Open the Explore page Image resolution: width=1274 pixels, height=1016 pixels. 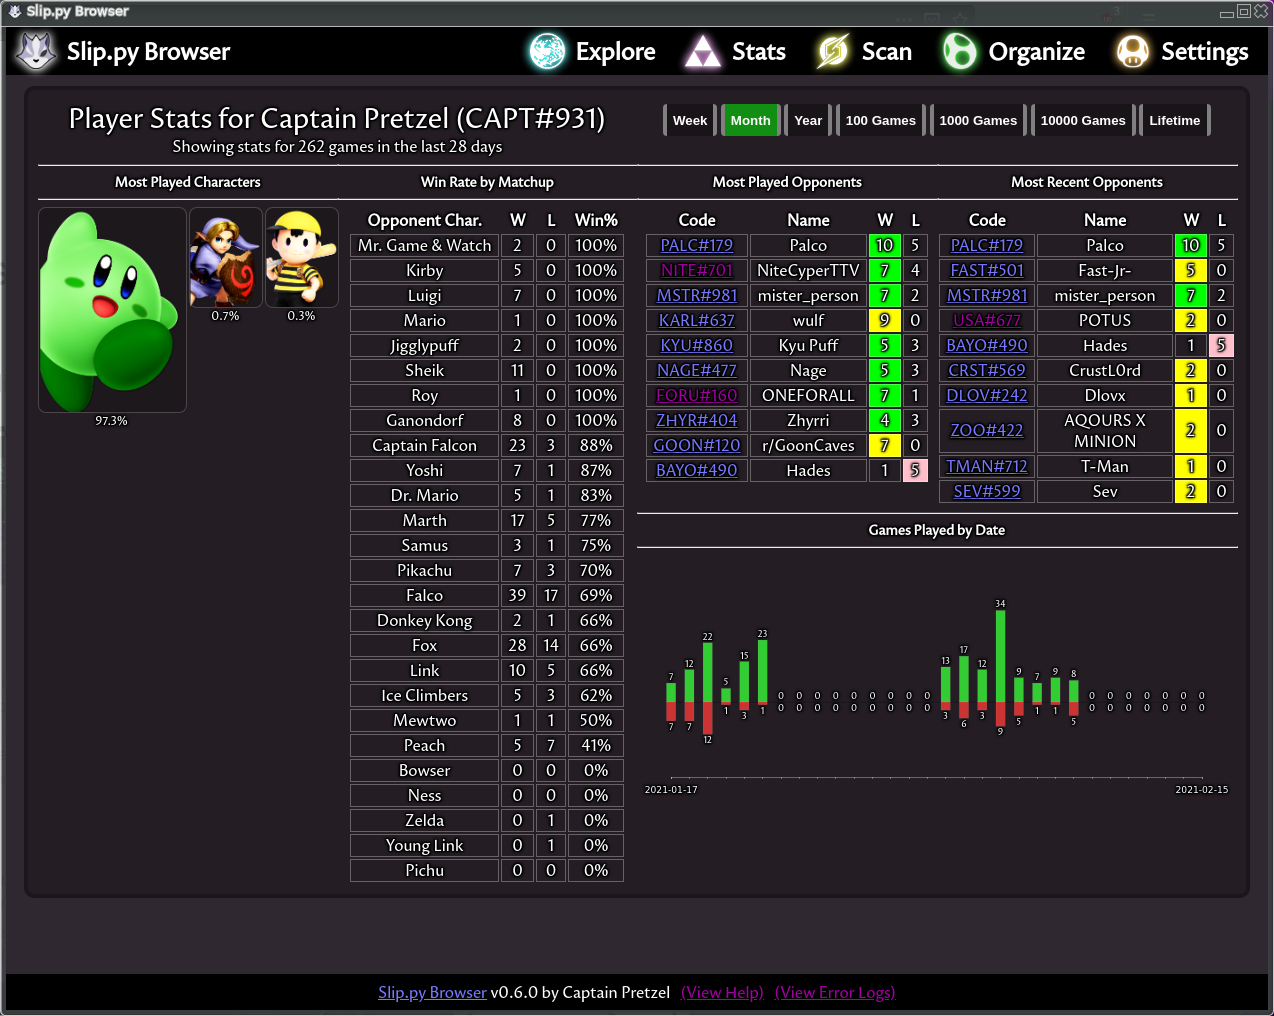pyautogui.click(x=593, y=51)
